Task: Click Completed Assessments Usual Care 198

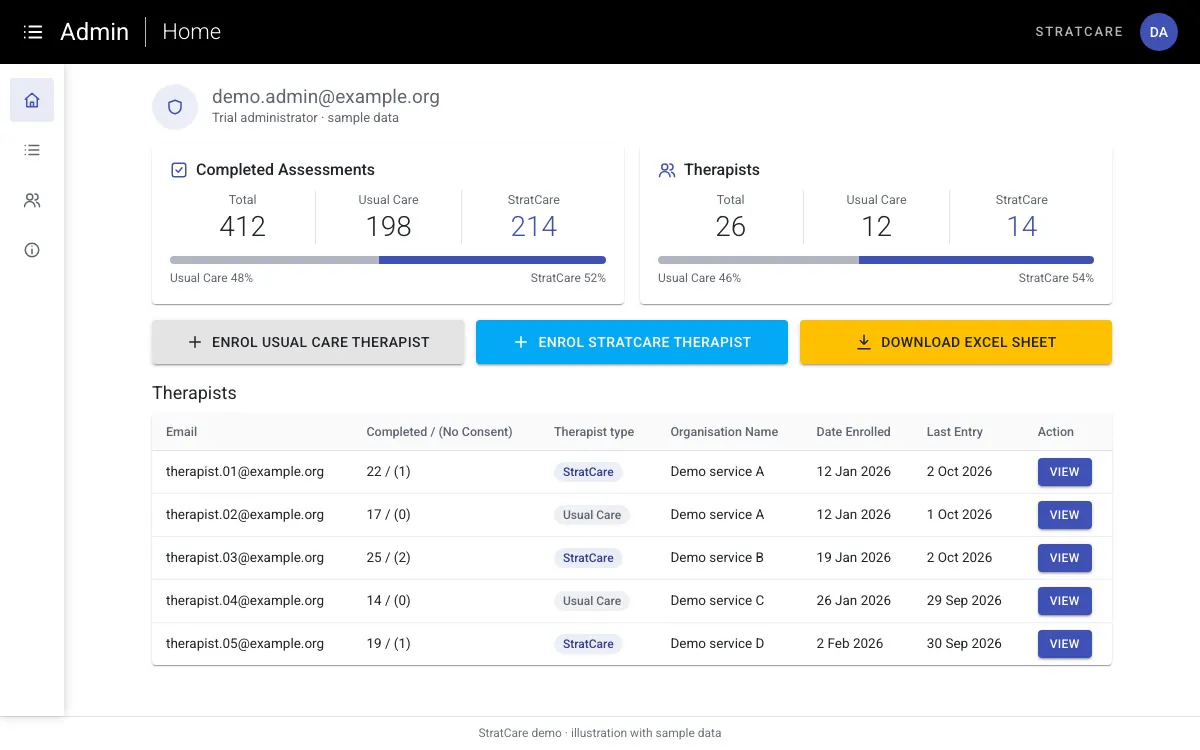Action: click(388, 227)
